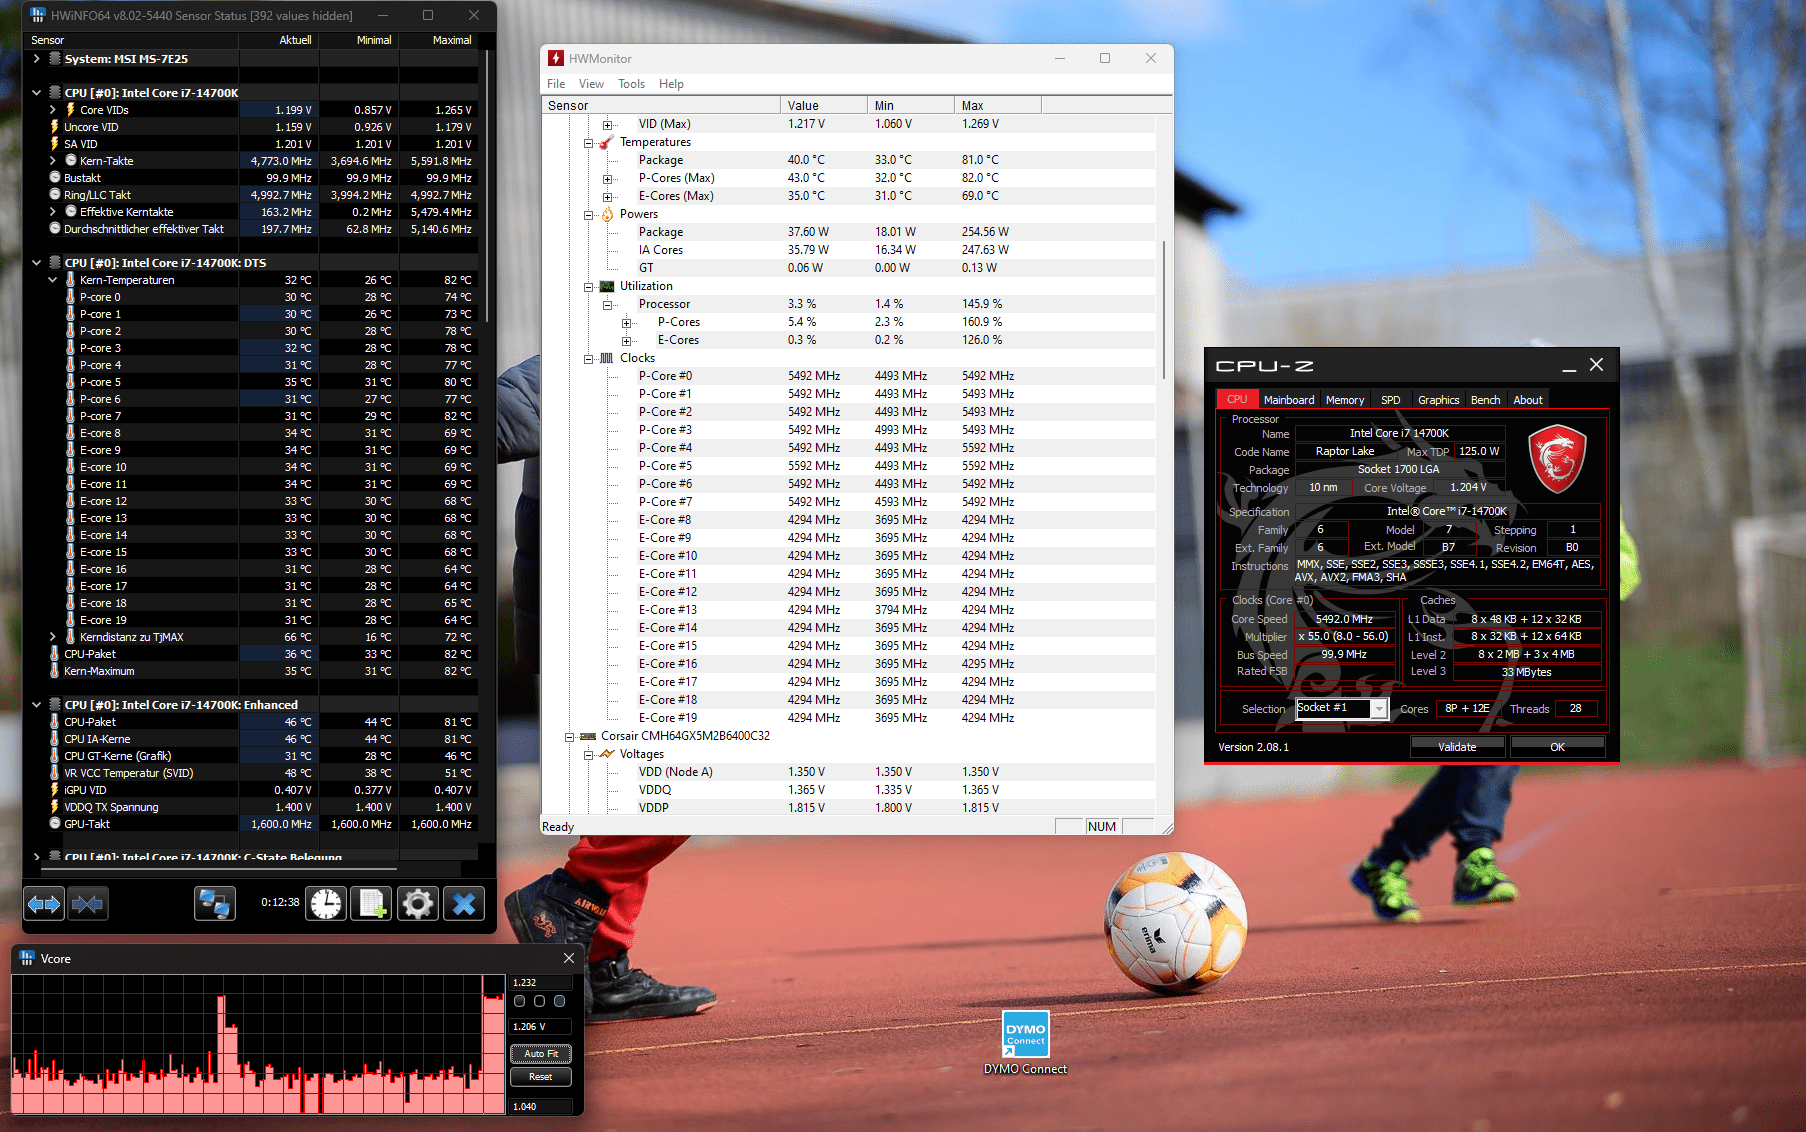Open the remote network monitors icon in HWiNFO
This screenshot has height=1132, width=1806.
tap(215, 904)
